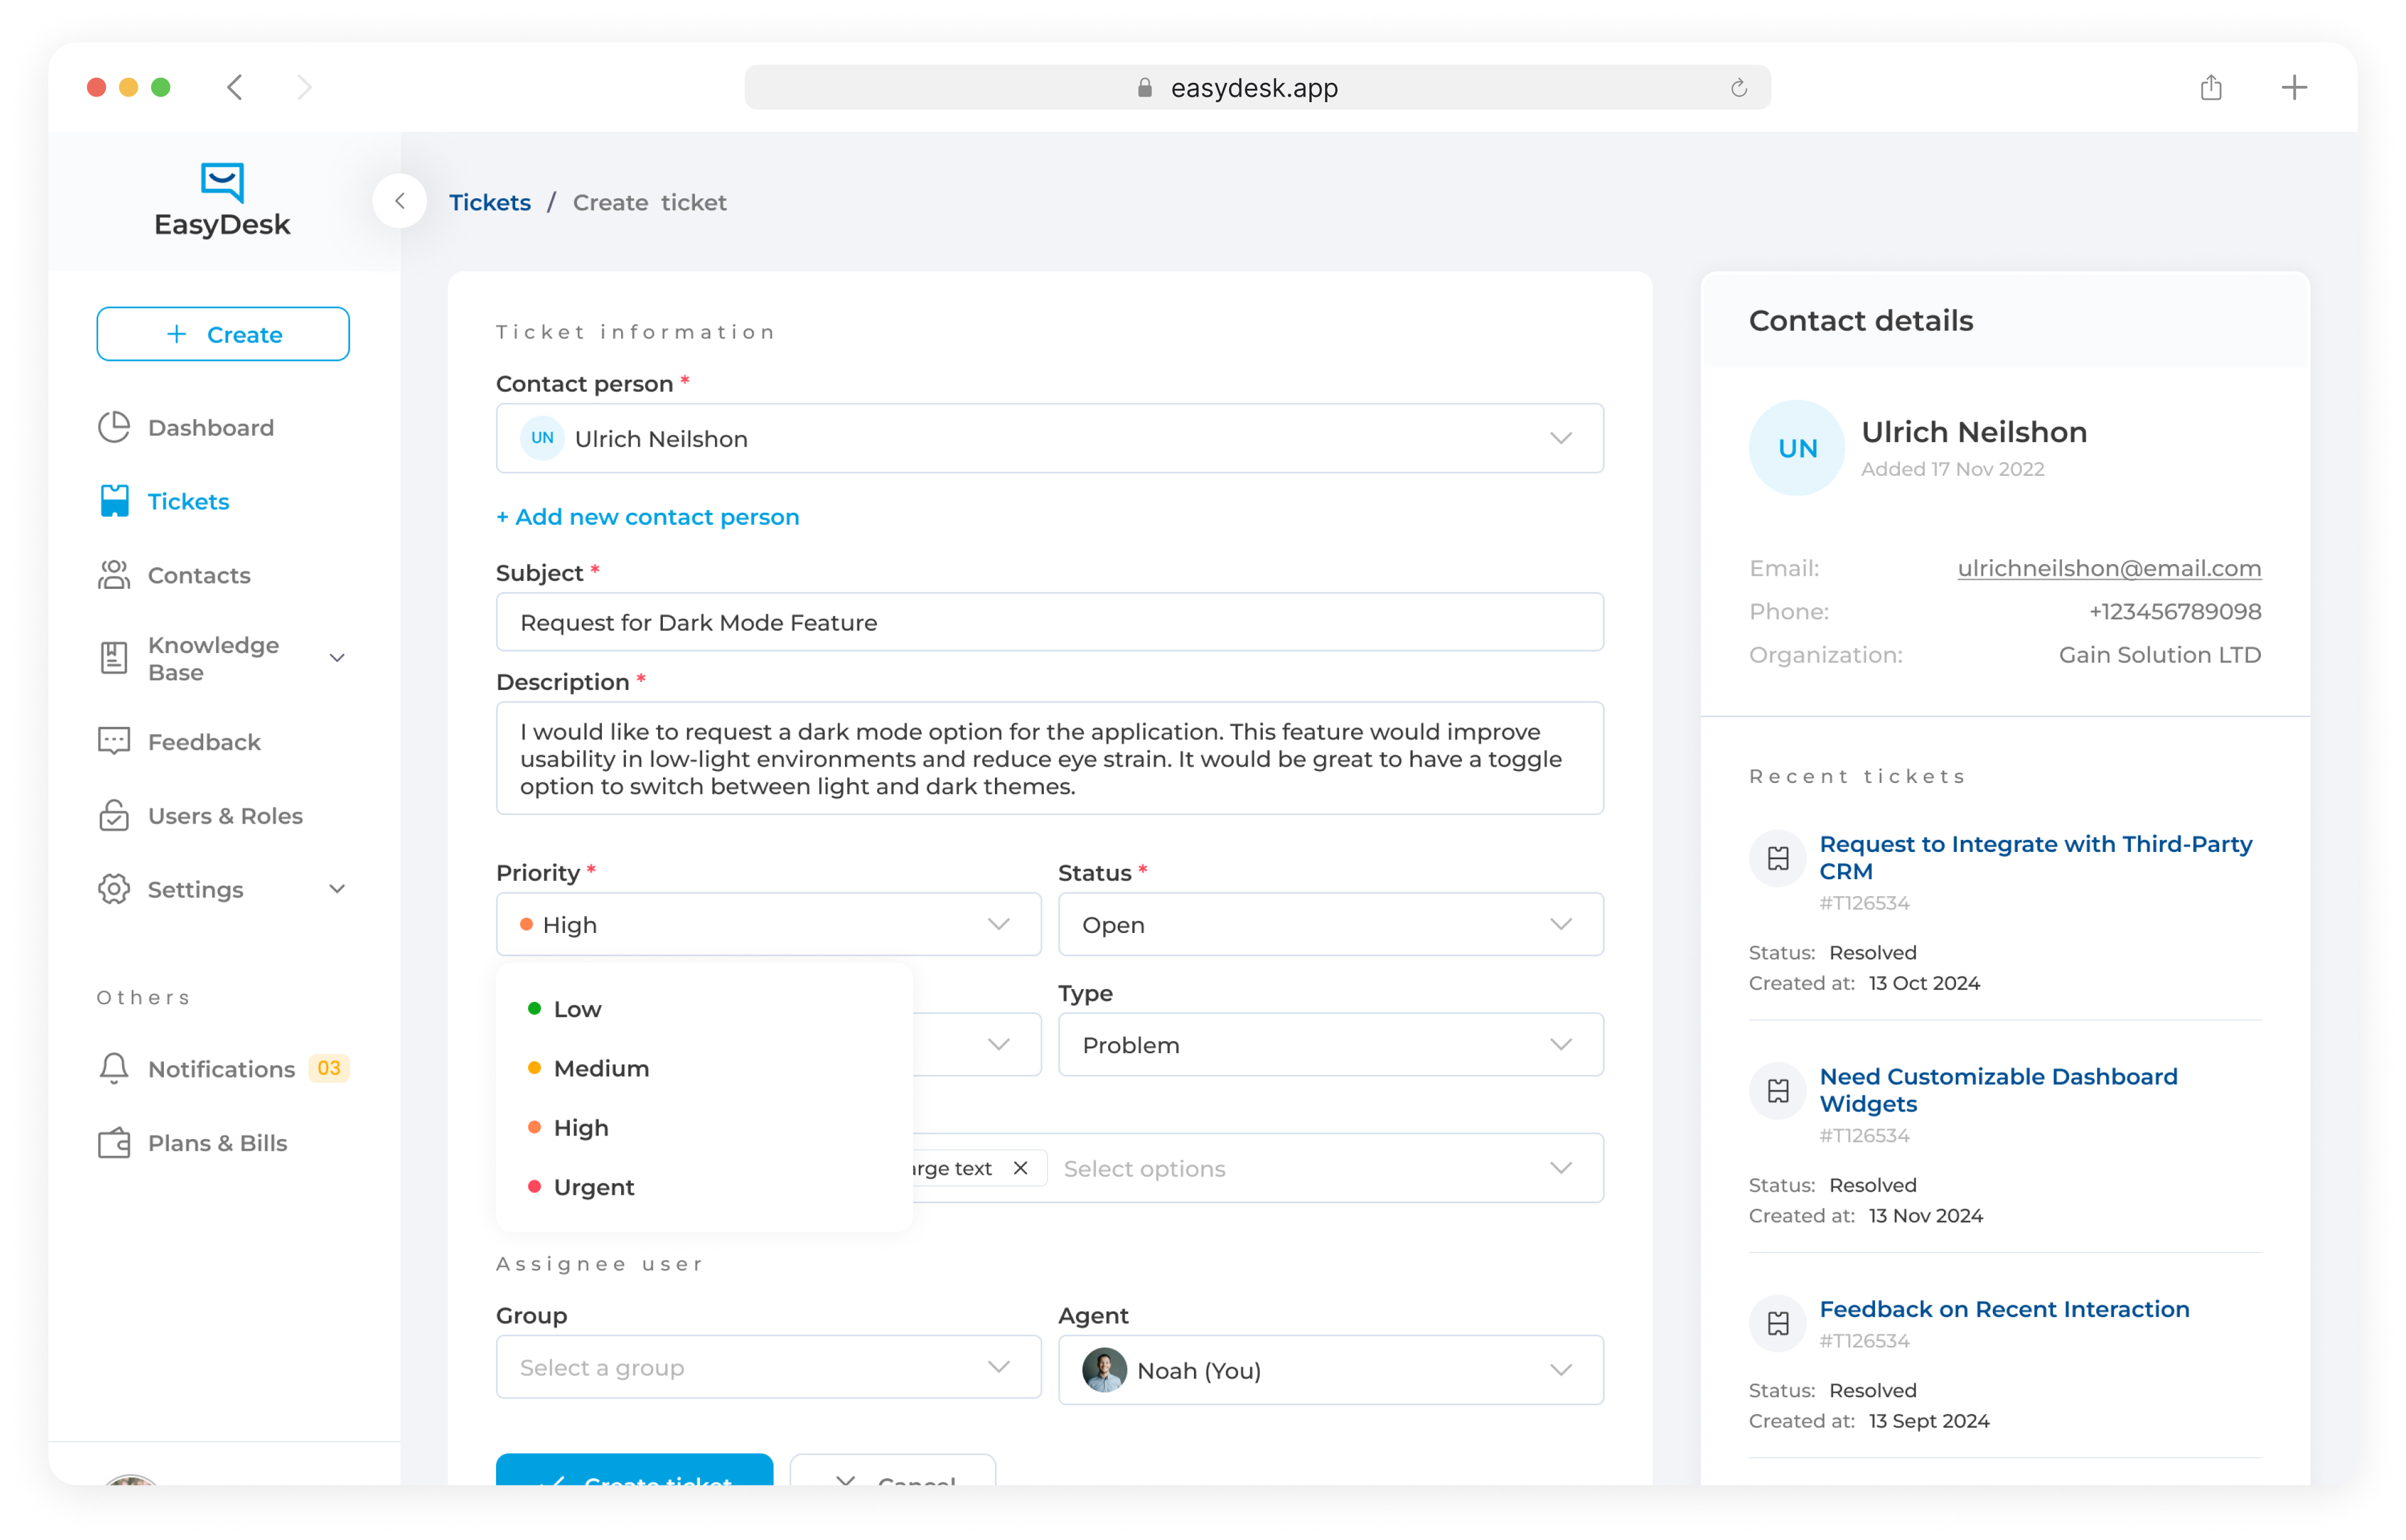Select the green Low priority option

click(577, 1009)
